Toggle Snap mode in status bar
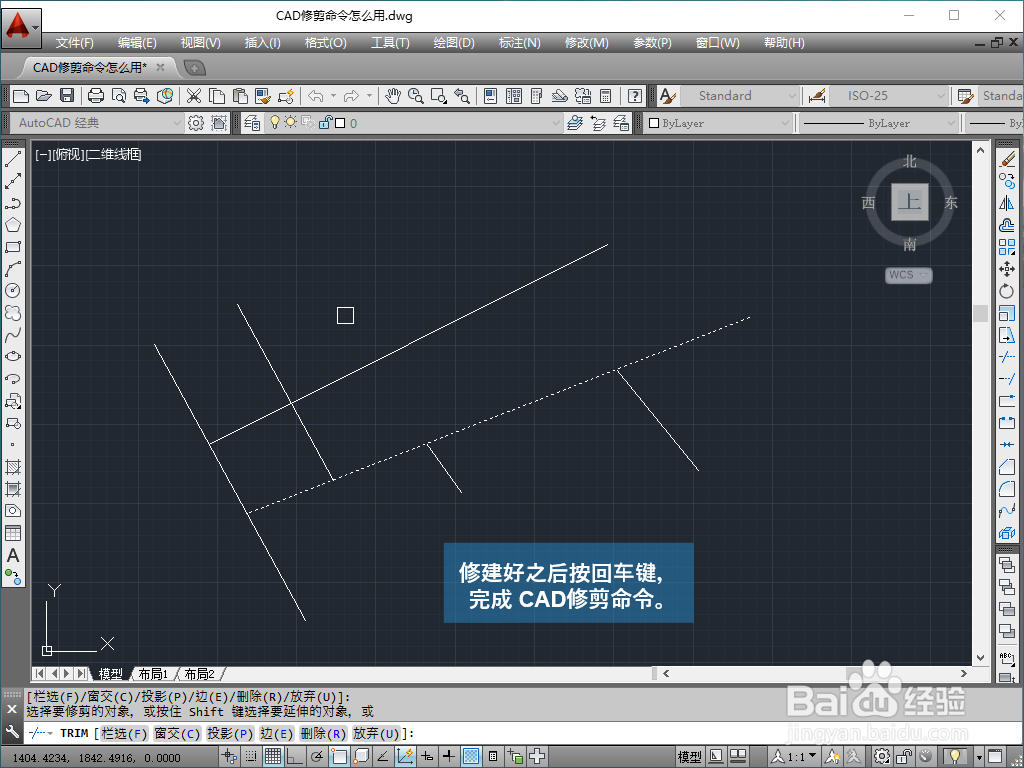 pos(251,757)
